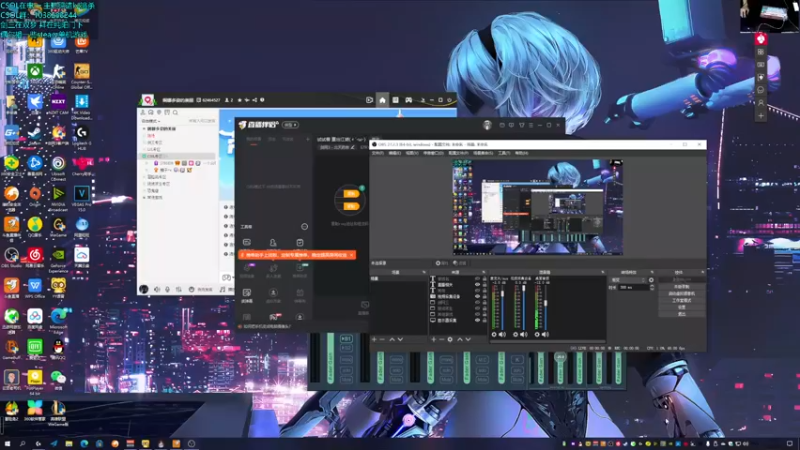Open 4K Video Downloader desktop shortcut
The width and height of the screenshot is (800, 450).
pos(81,106)
